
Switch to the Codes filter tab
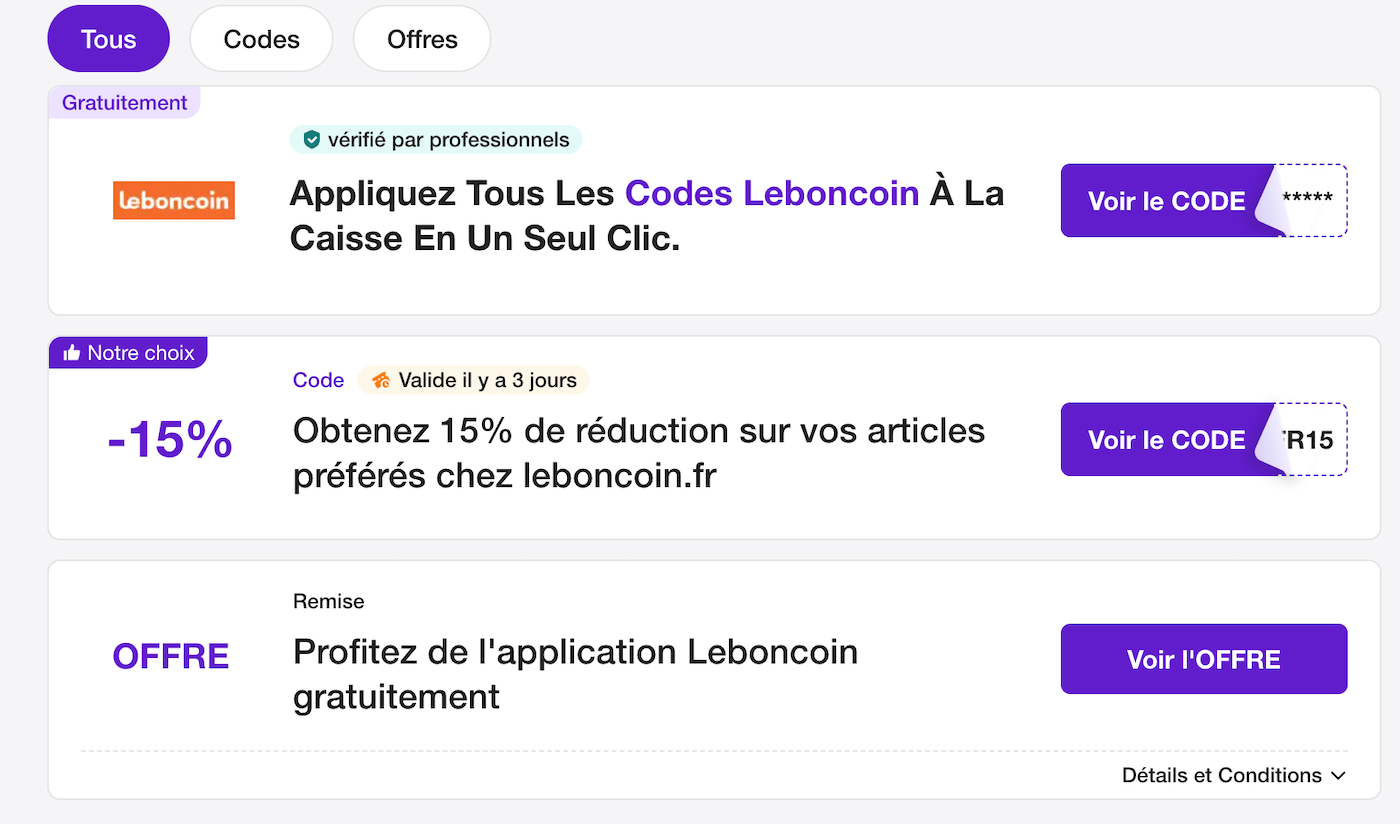(261, 39)
